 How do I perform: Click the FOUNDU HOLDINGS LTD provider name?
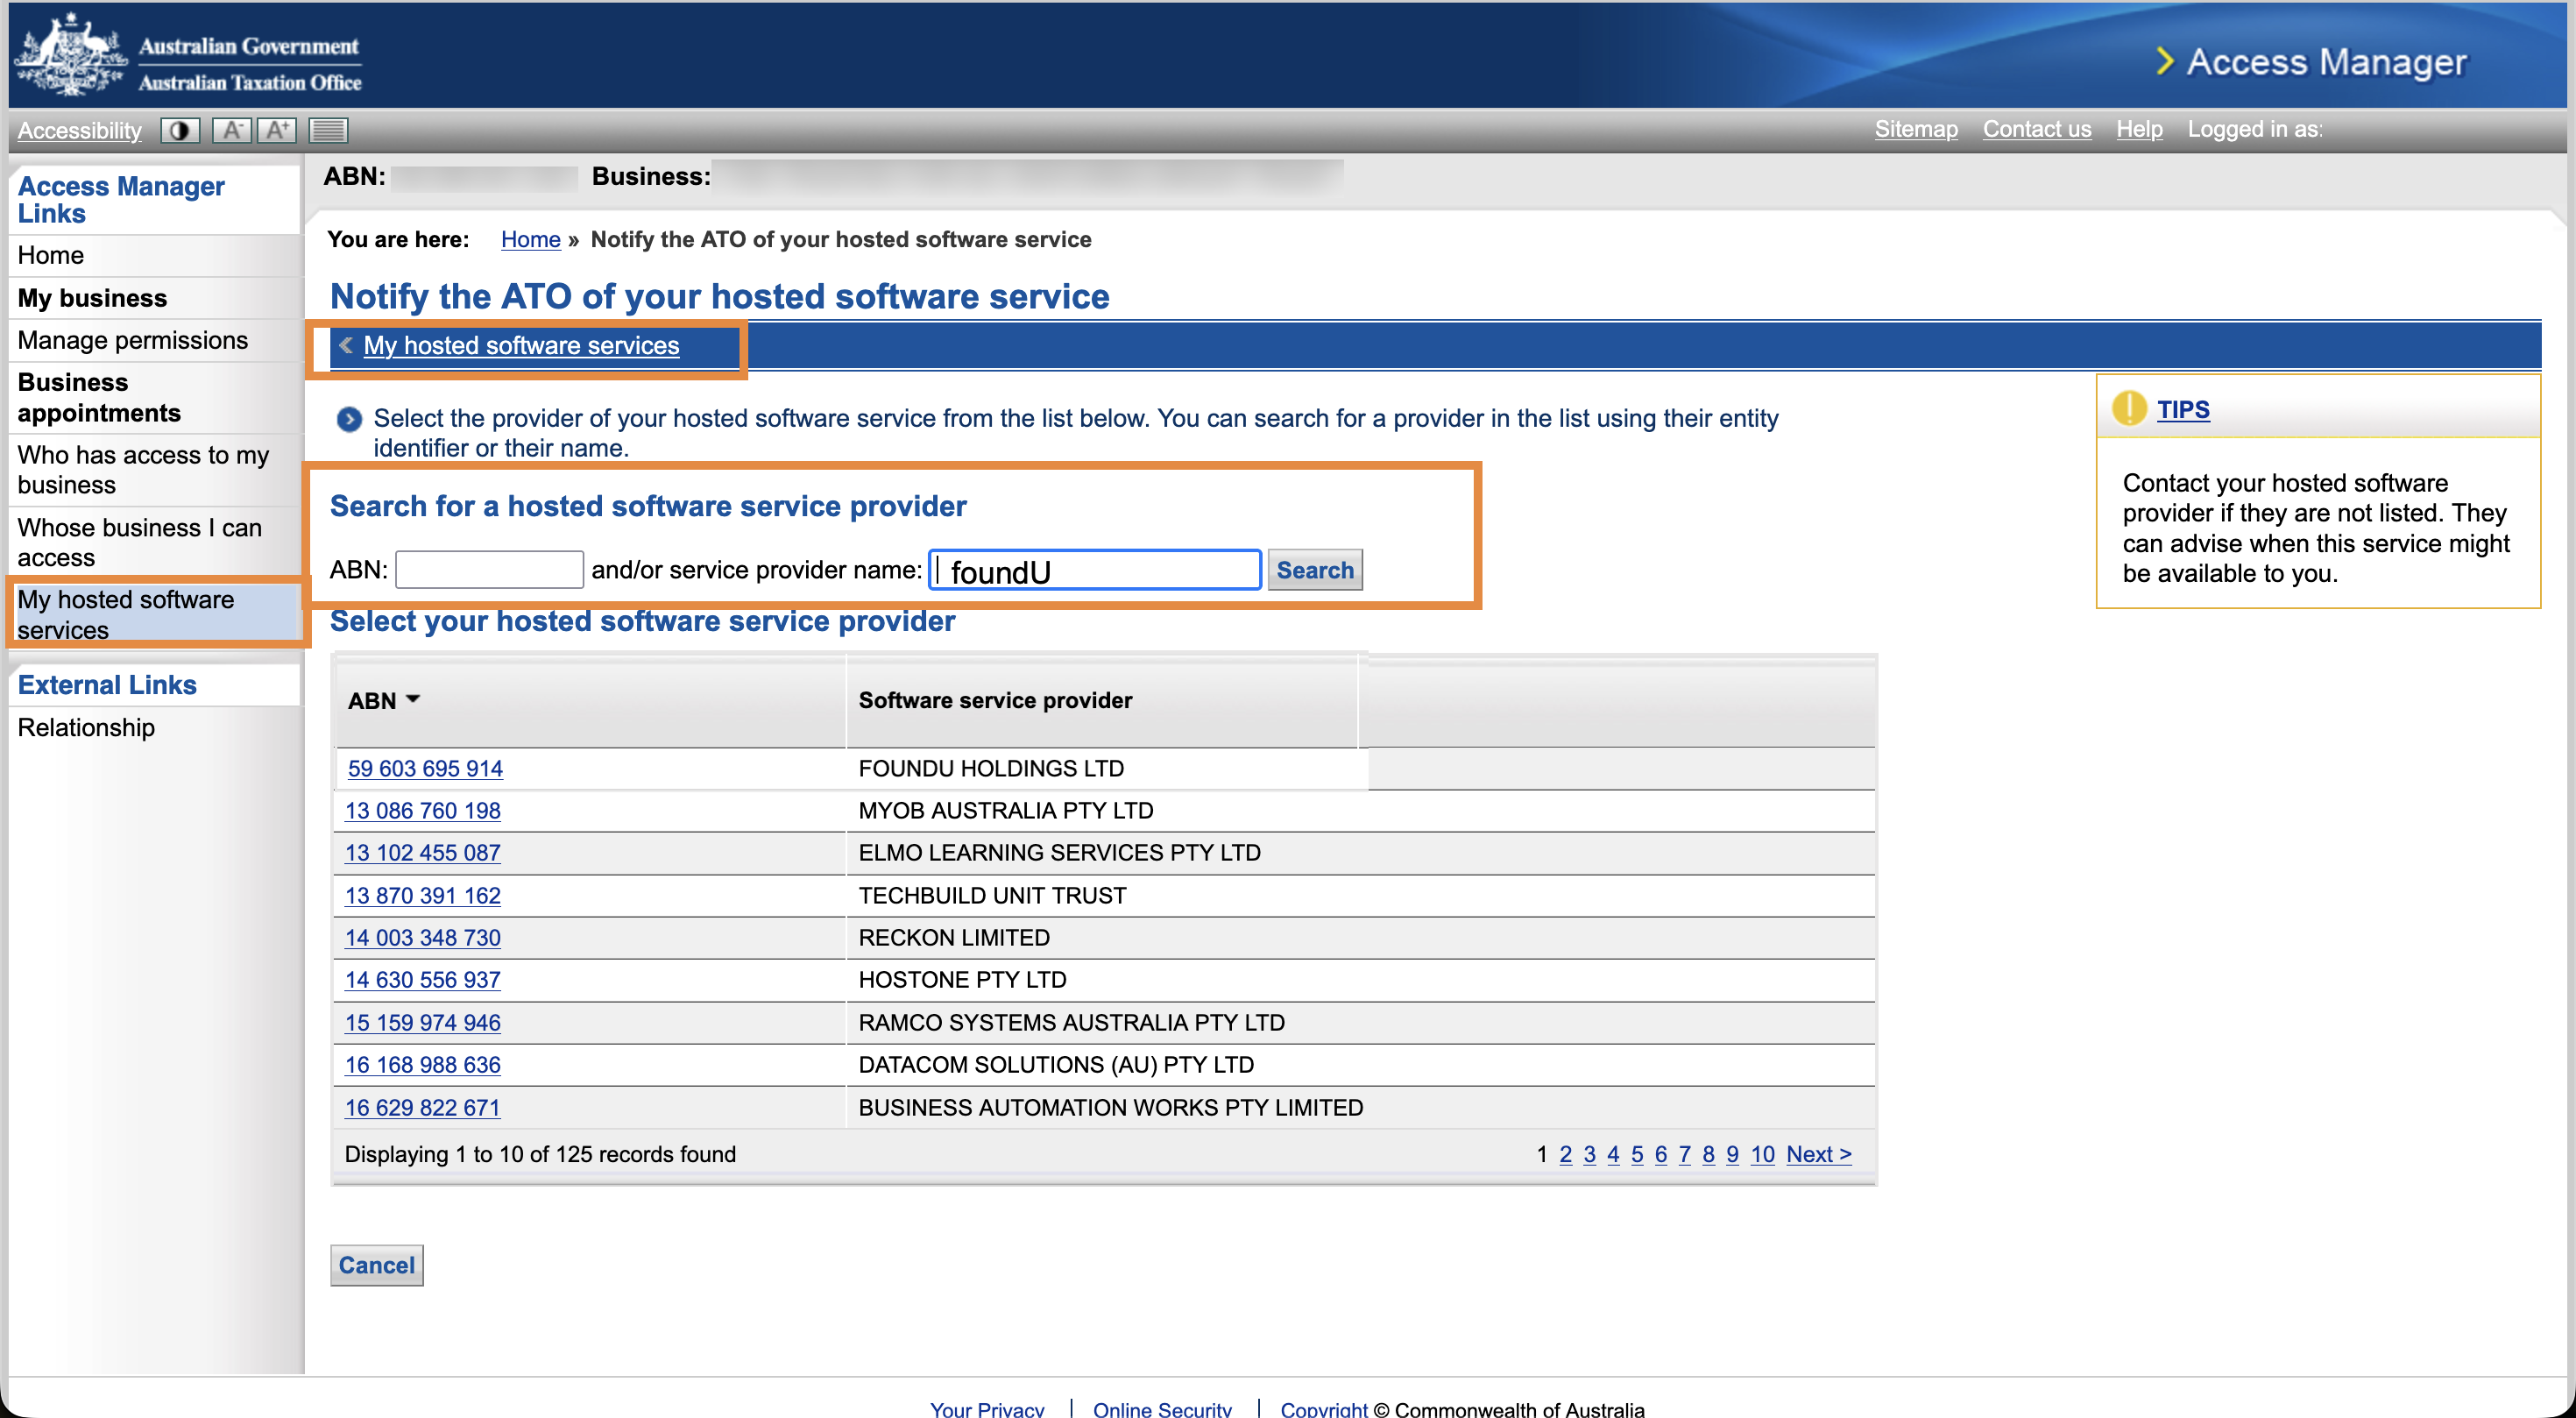coord(991,768)
